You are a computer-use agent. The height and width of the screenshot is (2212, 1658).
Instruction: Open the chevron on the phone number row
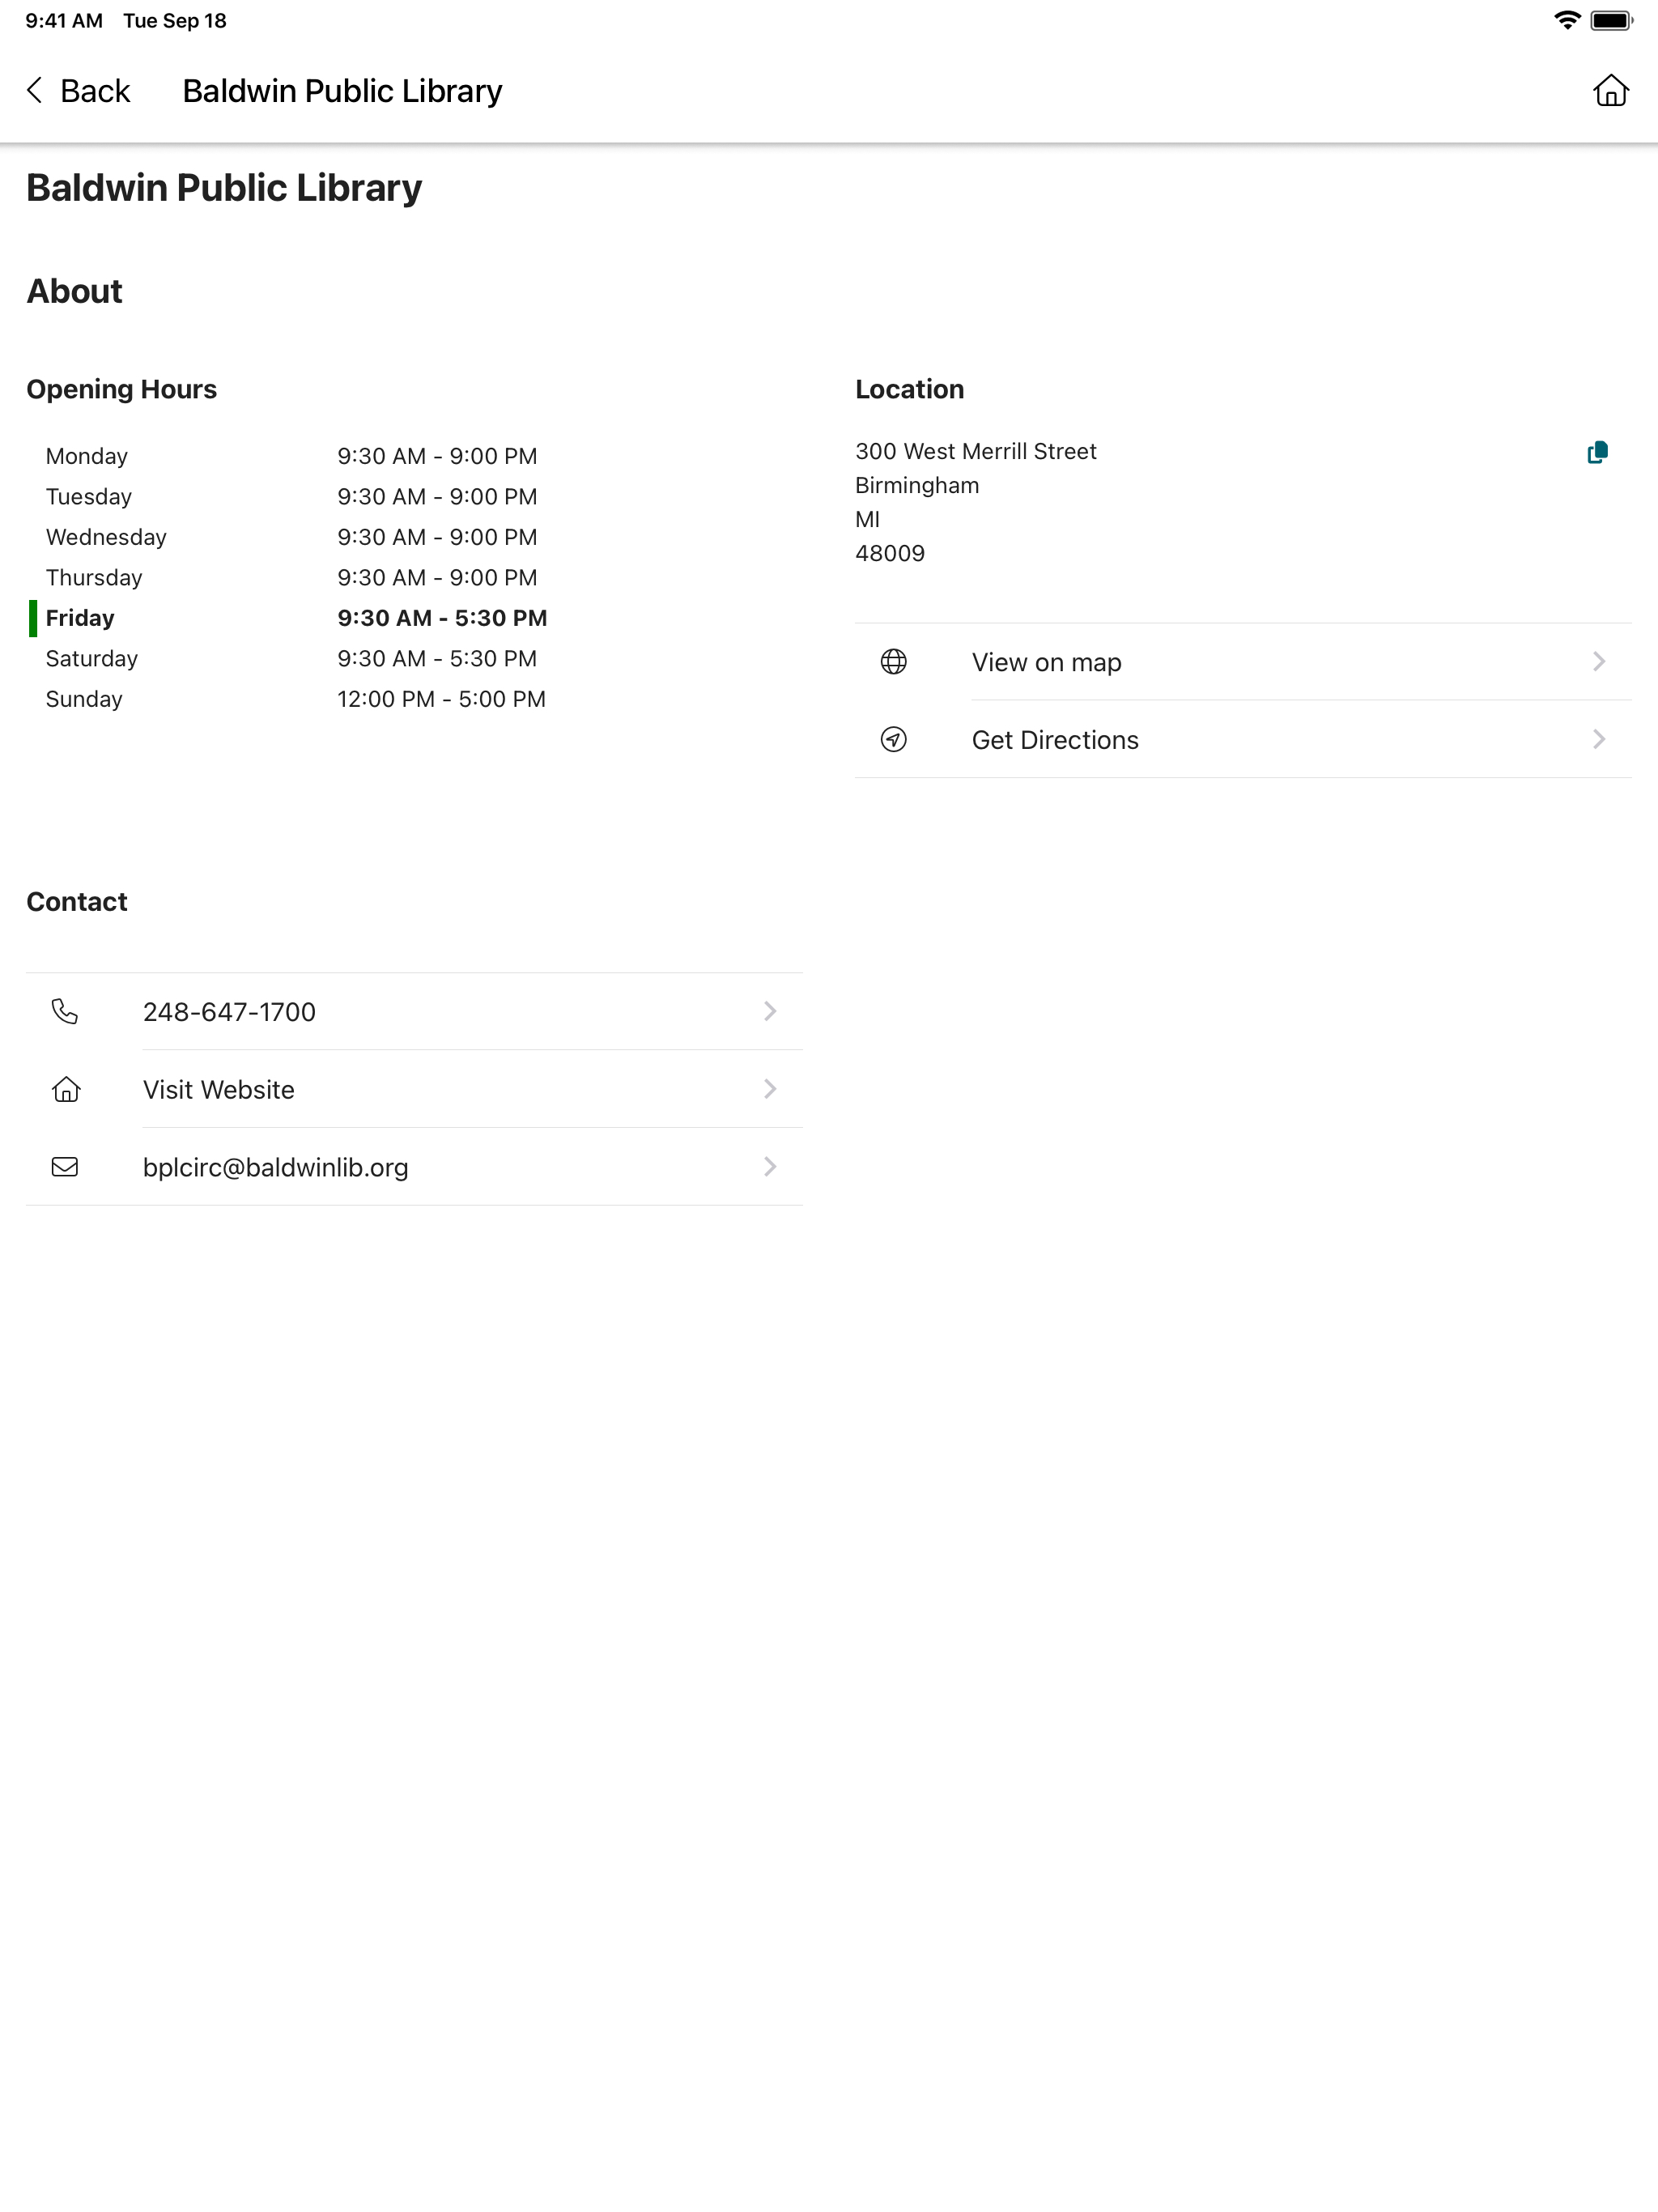tap(770, 1012)
